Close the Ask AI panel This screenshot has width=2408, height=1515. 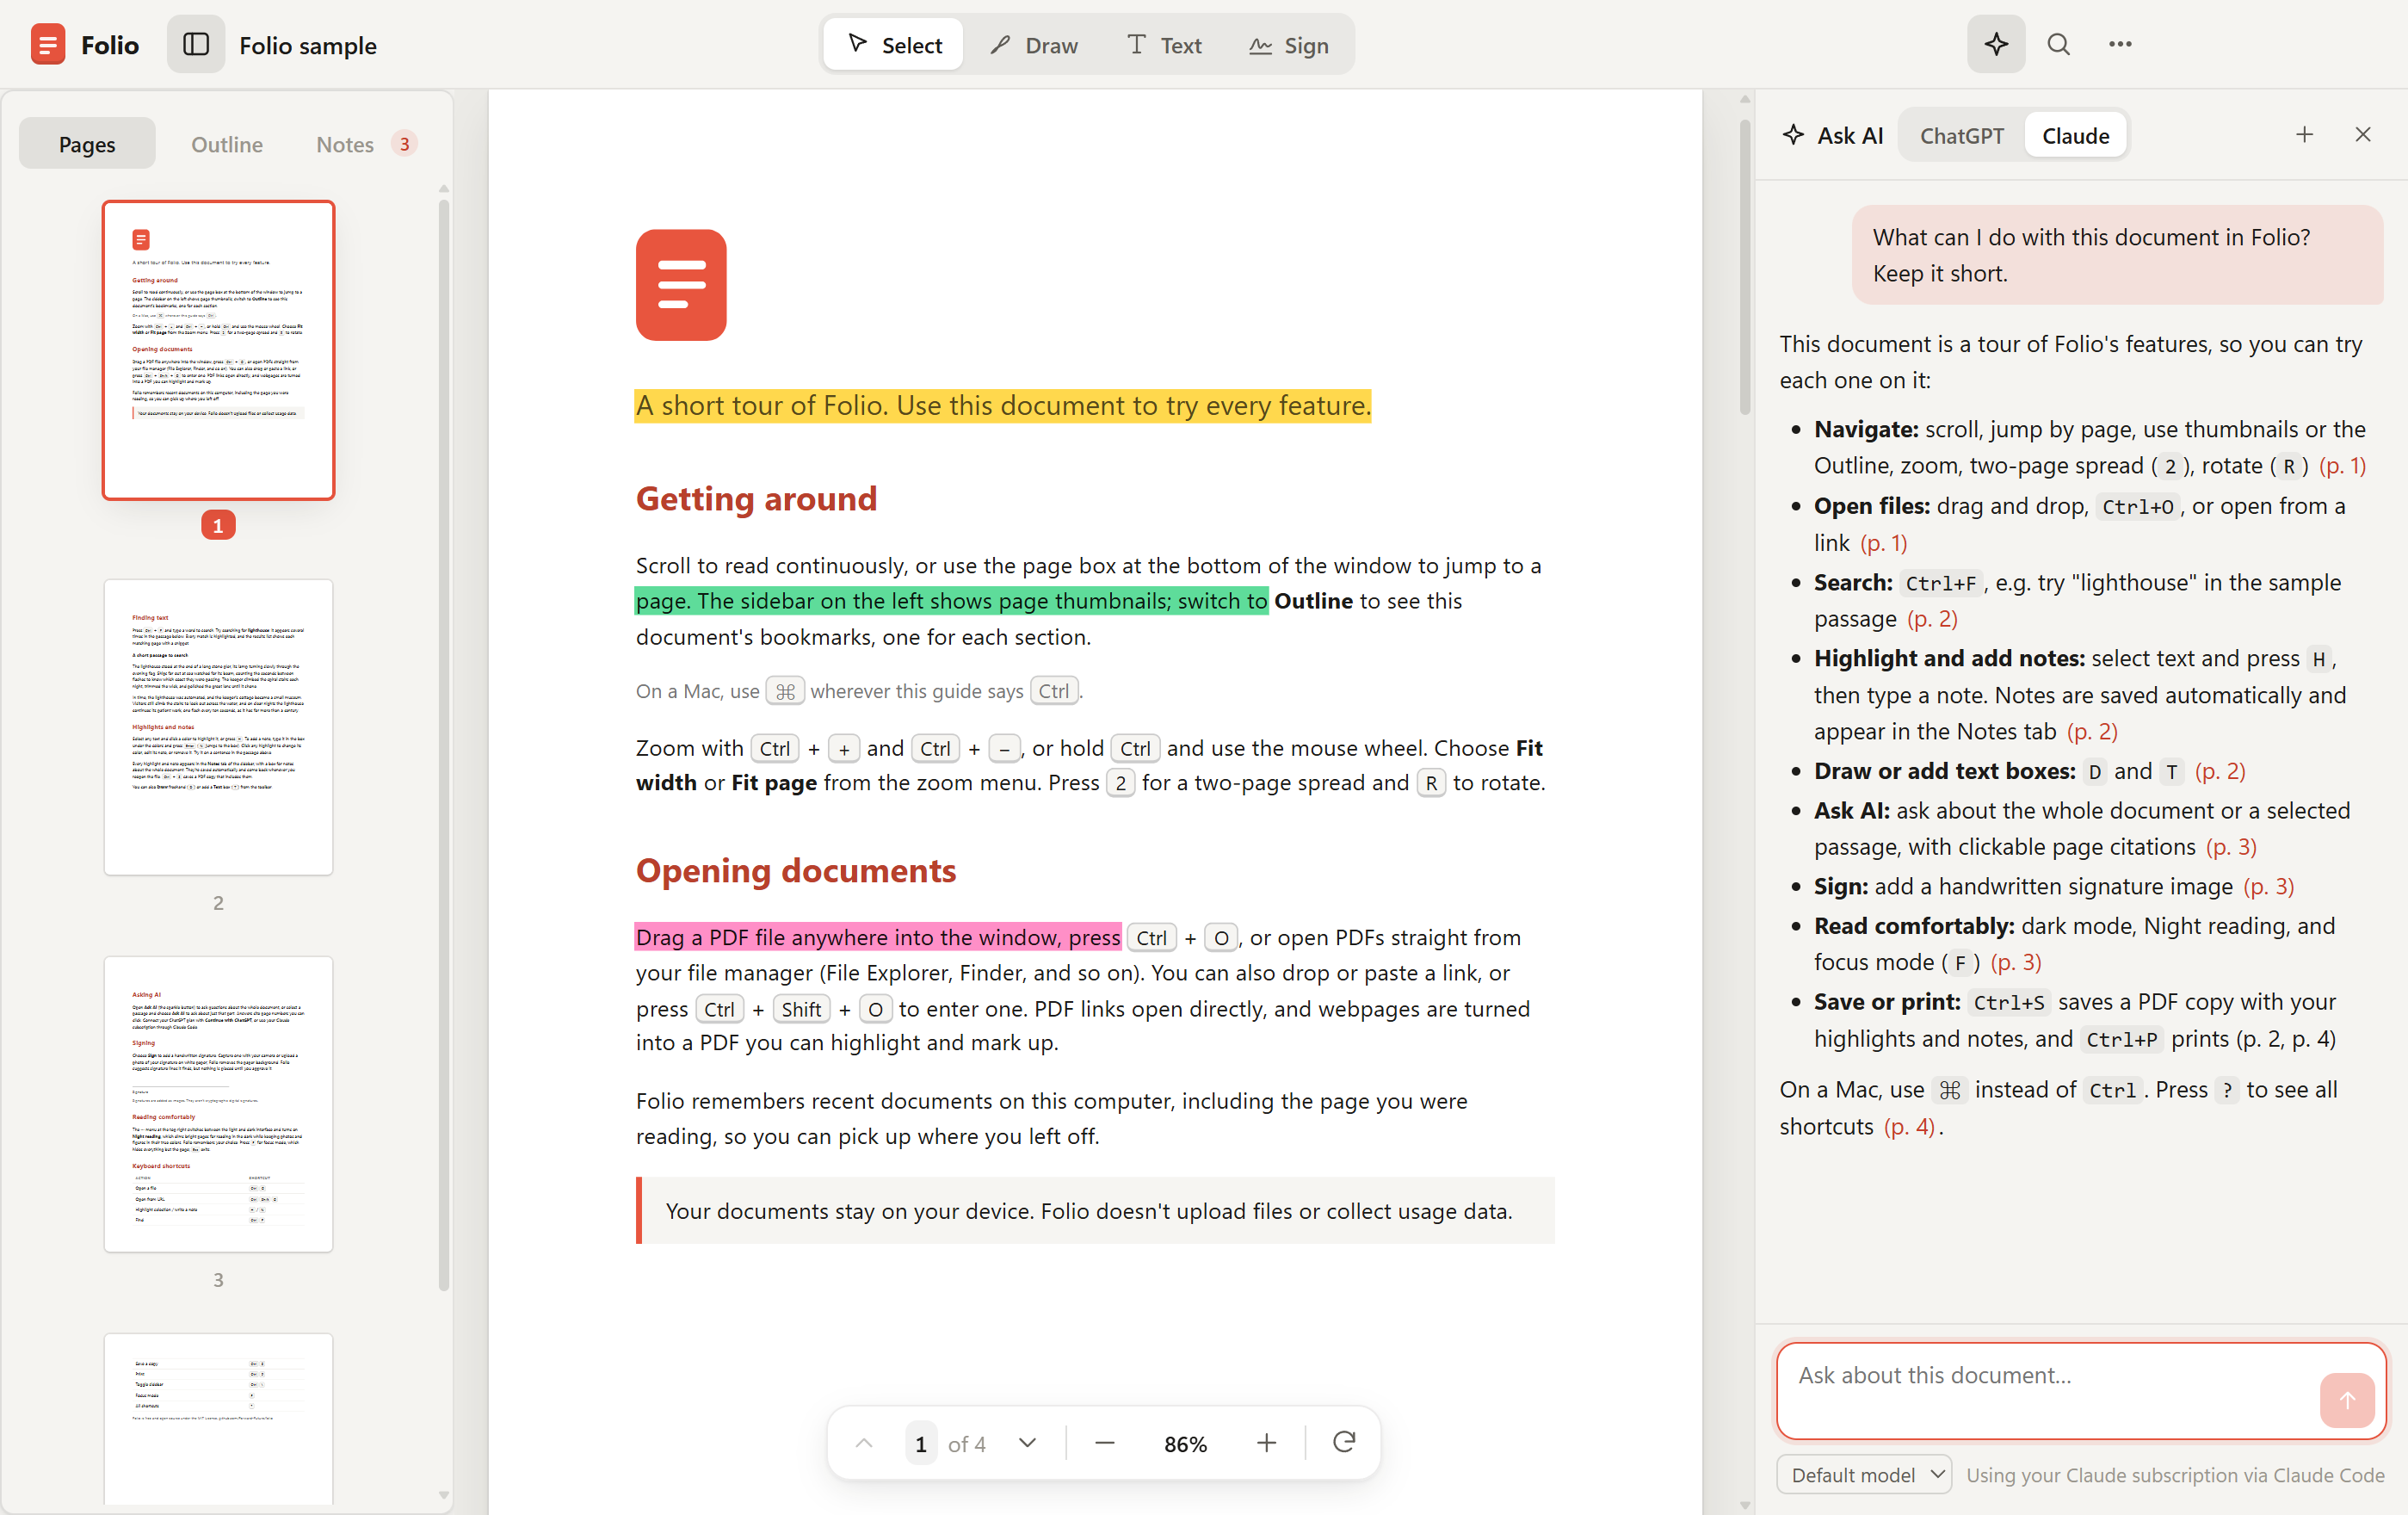(x=2363, y=134)
